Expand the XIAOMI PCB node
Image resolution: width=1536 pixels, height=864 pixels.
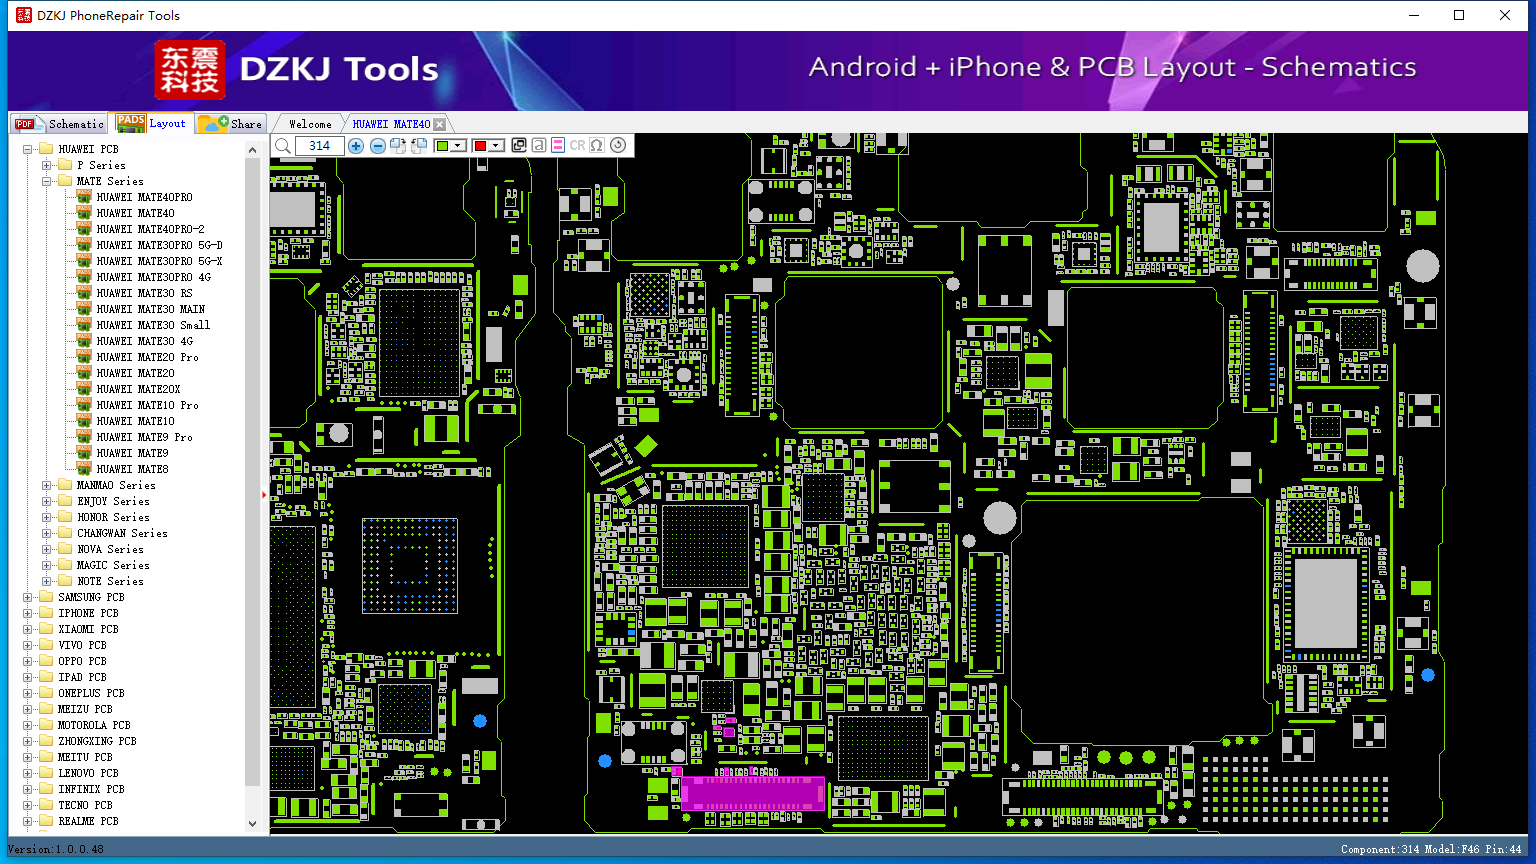pyautogui.click(x=28, y=629)
